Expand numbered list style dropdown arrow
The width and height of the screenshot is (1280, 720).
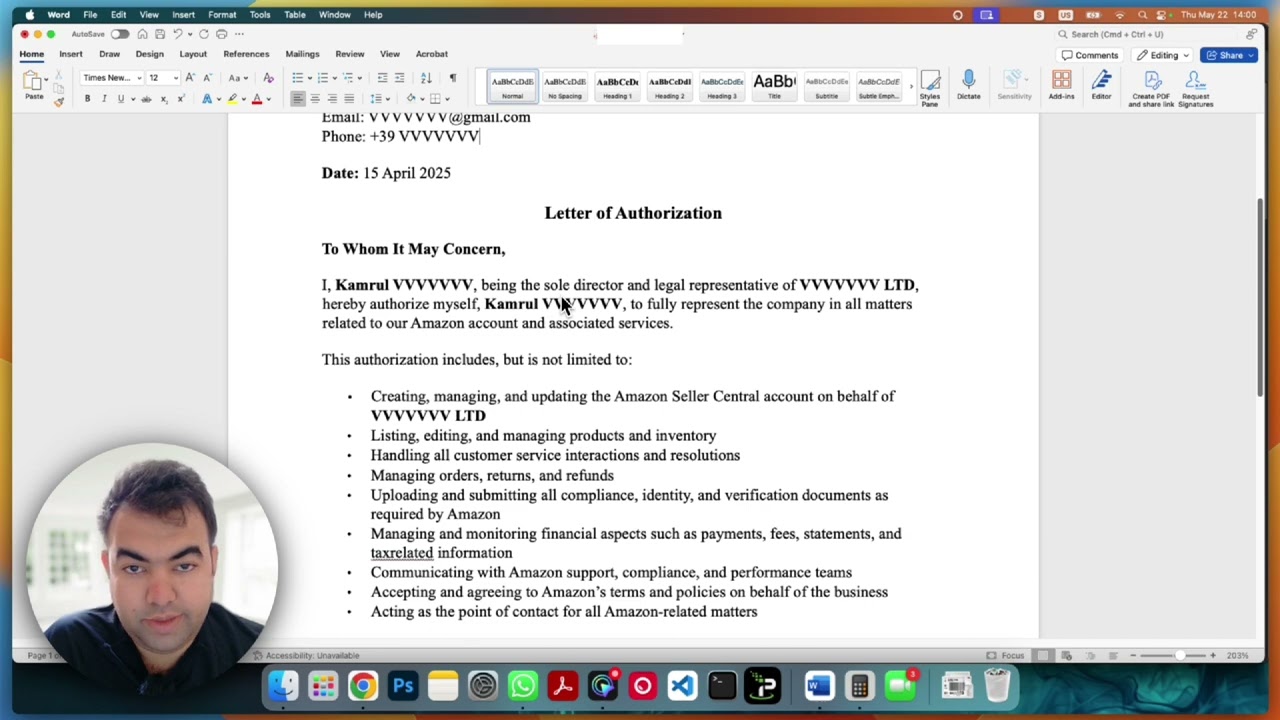tap(335, 78)
